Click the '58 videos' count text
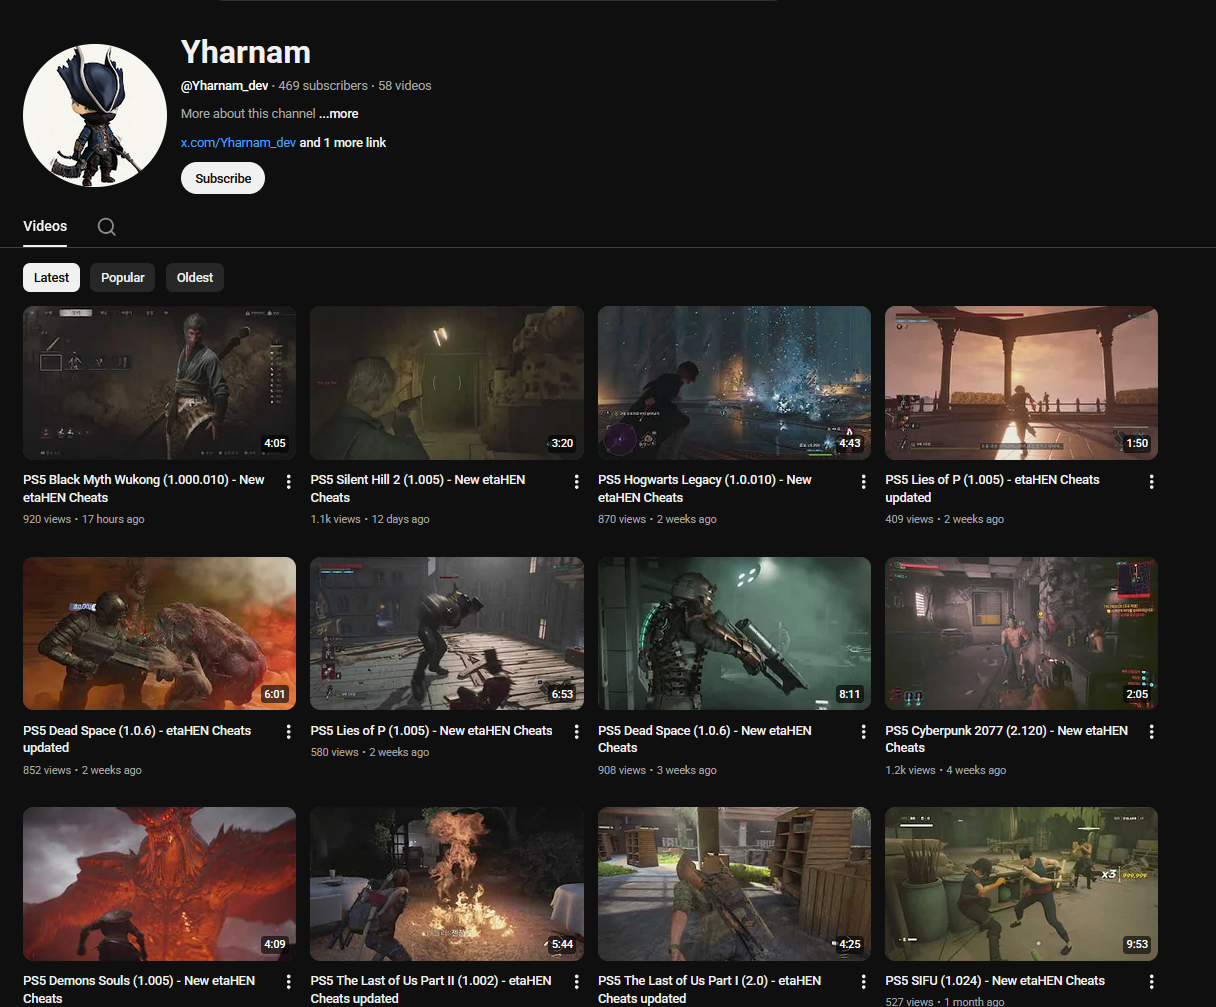The height and width of the screenshot is (1007, 1216). (x=405, y=86)
